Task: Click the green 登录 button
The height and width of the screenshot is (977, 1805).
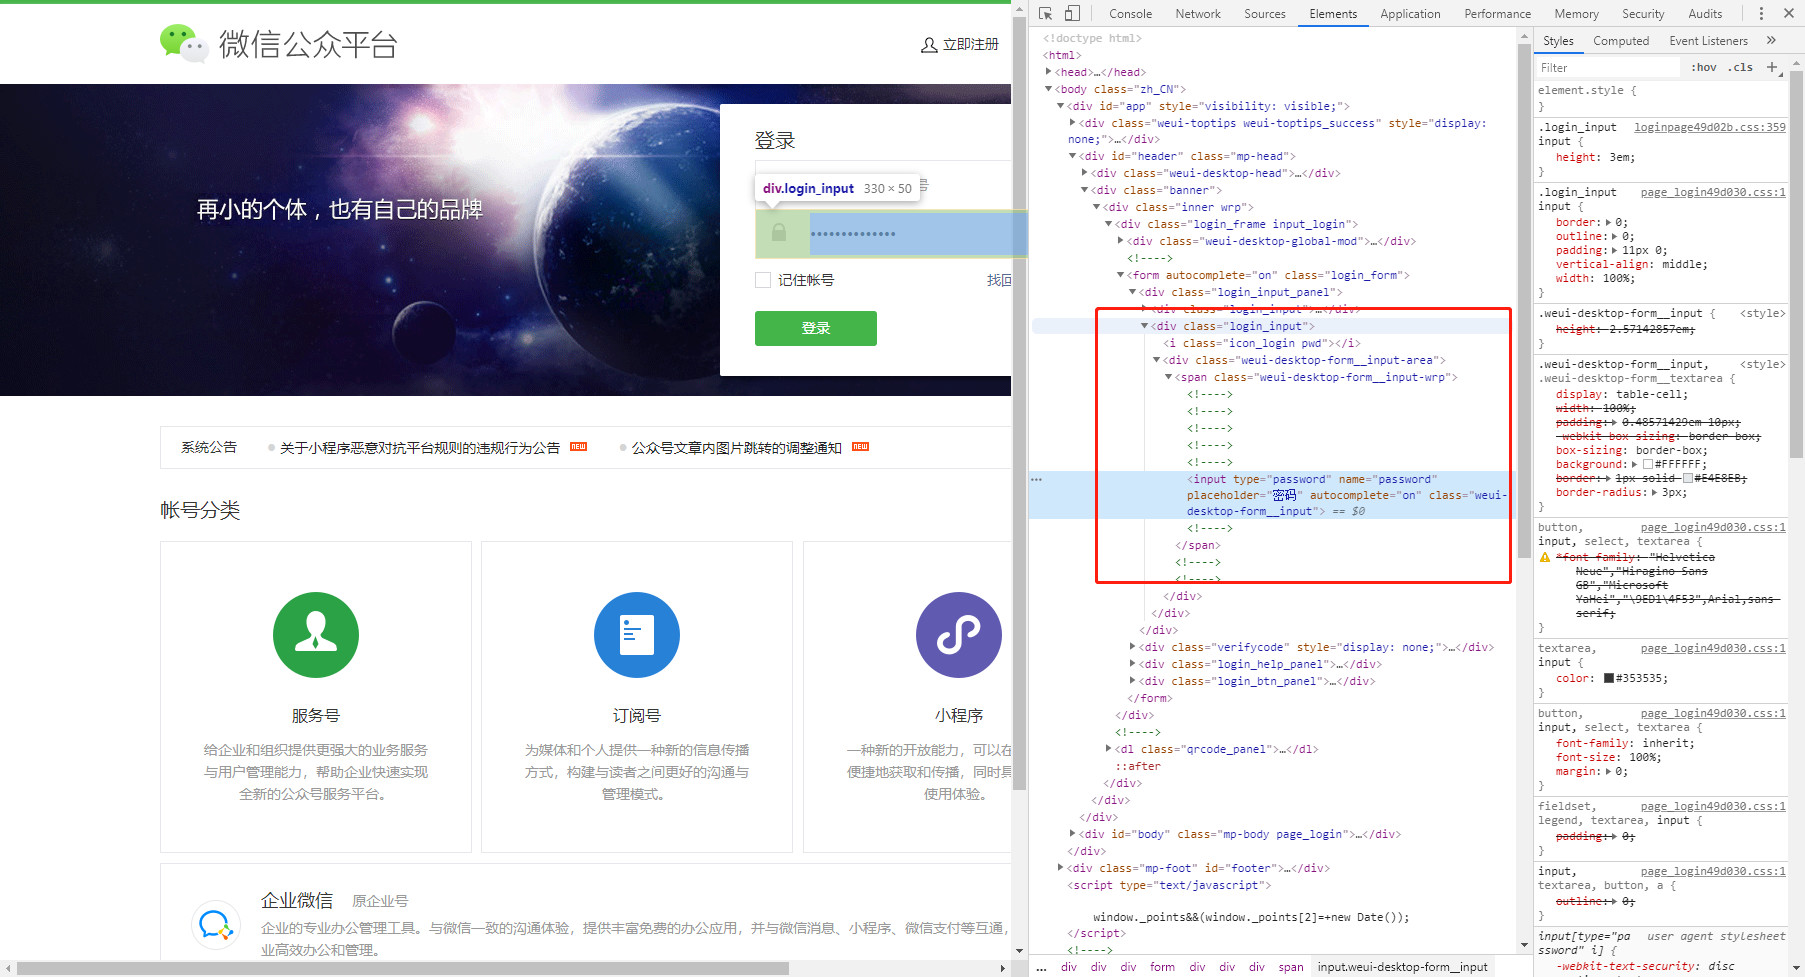Action: tap(816, 328)
